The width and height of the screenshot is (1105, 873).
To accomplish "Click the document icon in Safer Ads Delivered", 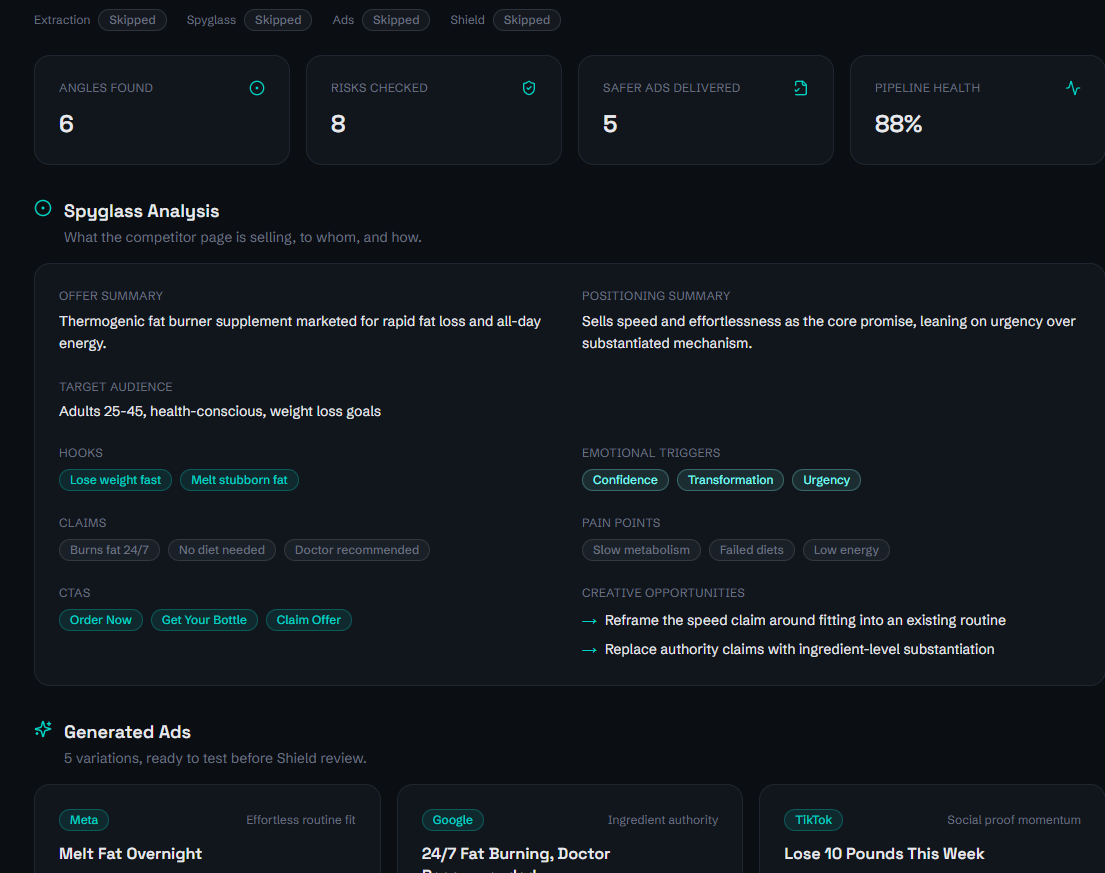I will pos(801,88).
